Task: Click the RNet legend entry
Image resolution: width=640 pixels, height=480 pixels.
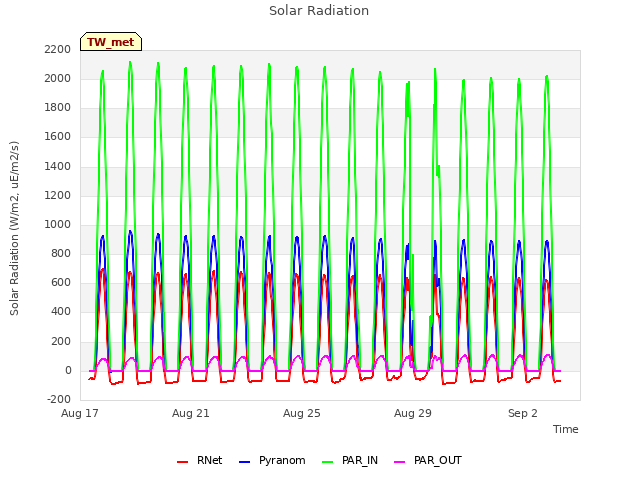Action: [x=200, y=460]
